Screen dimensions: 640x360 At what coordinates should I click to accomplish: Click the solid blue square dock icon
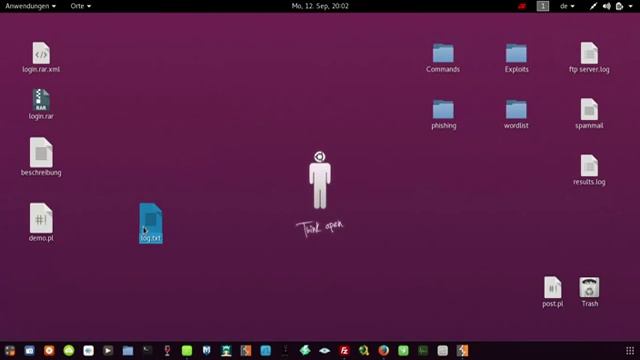[265, 351]
